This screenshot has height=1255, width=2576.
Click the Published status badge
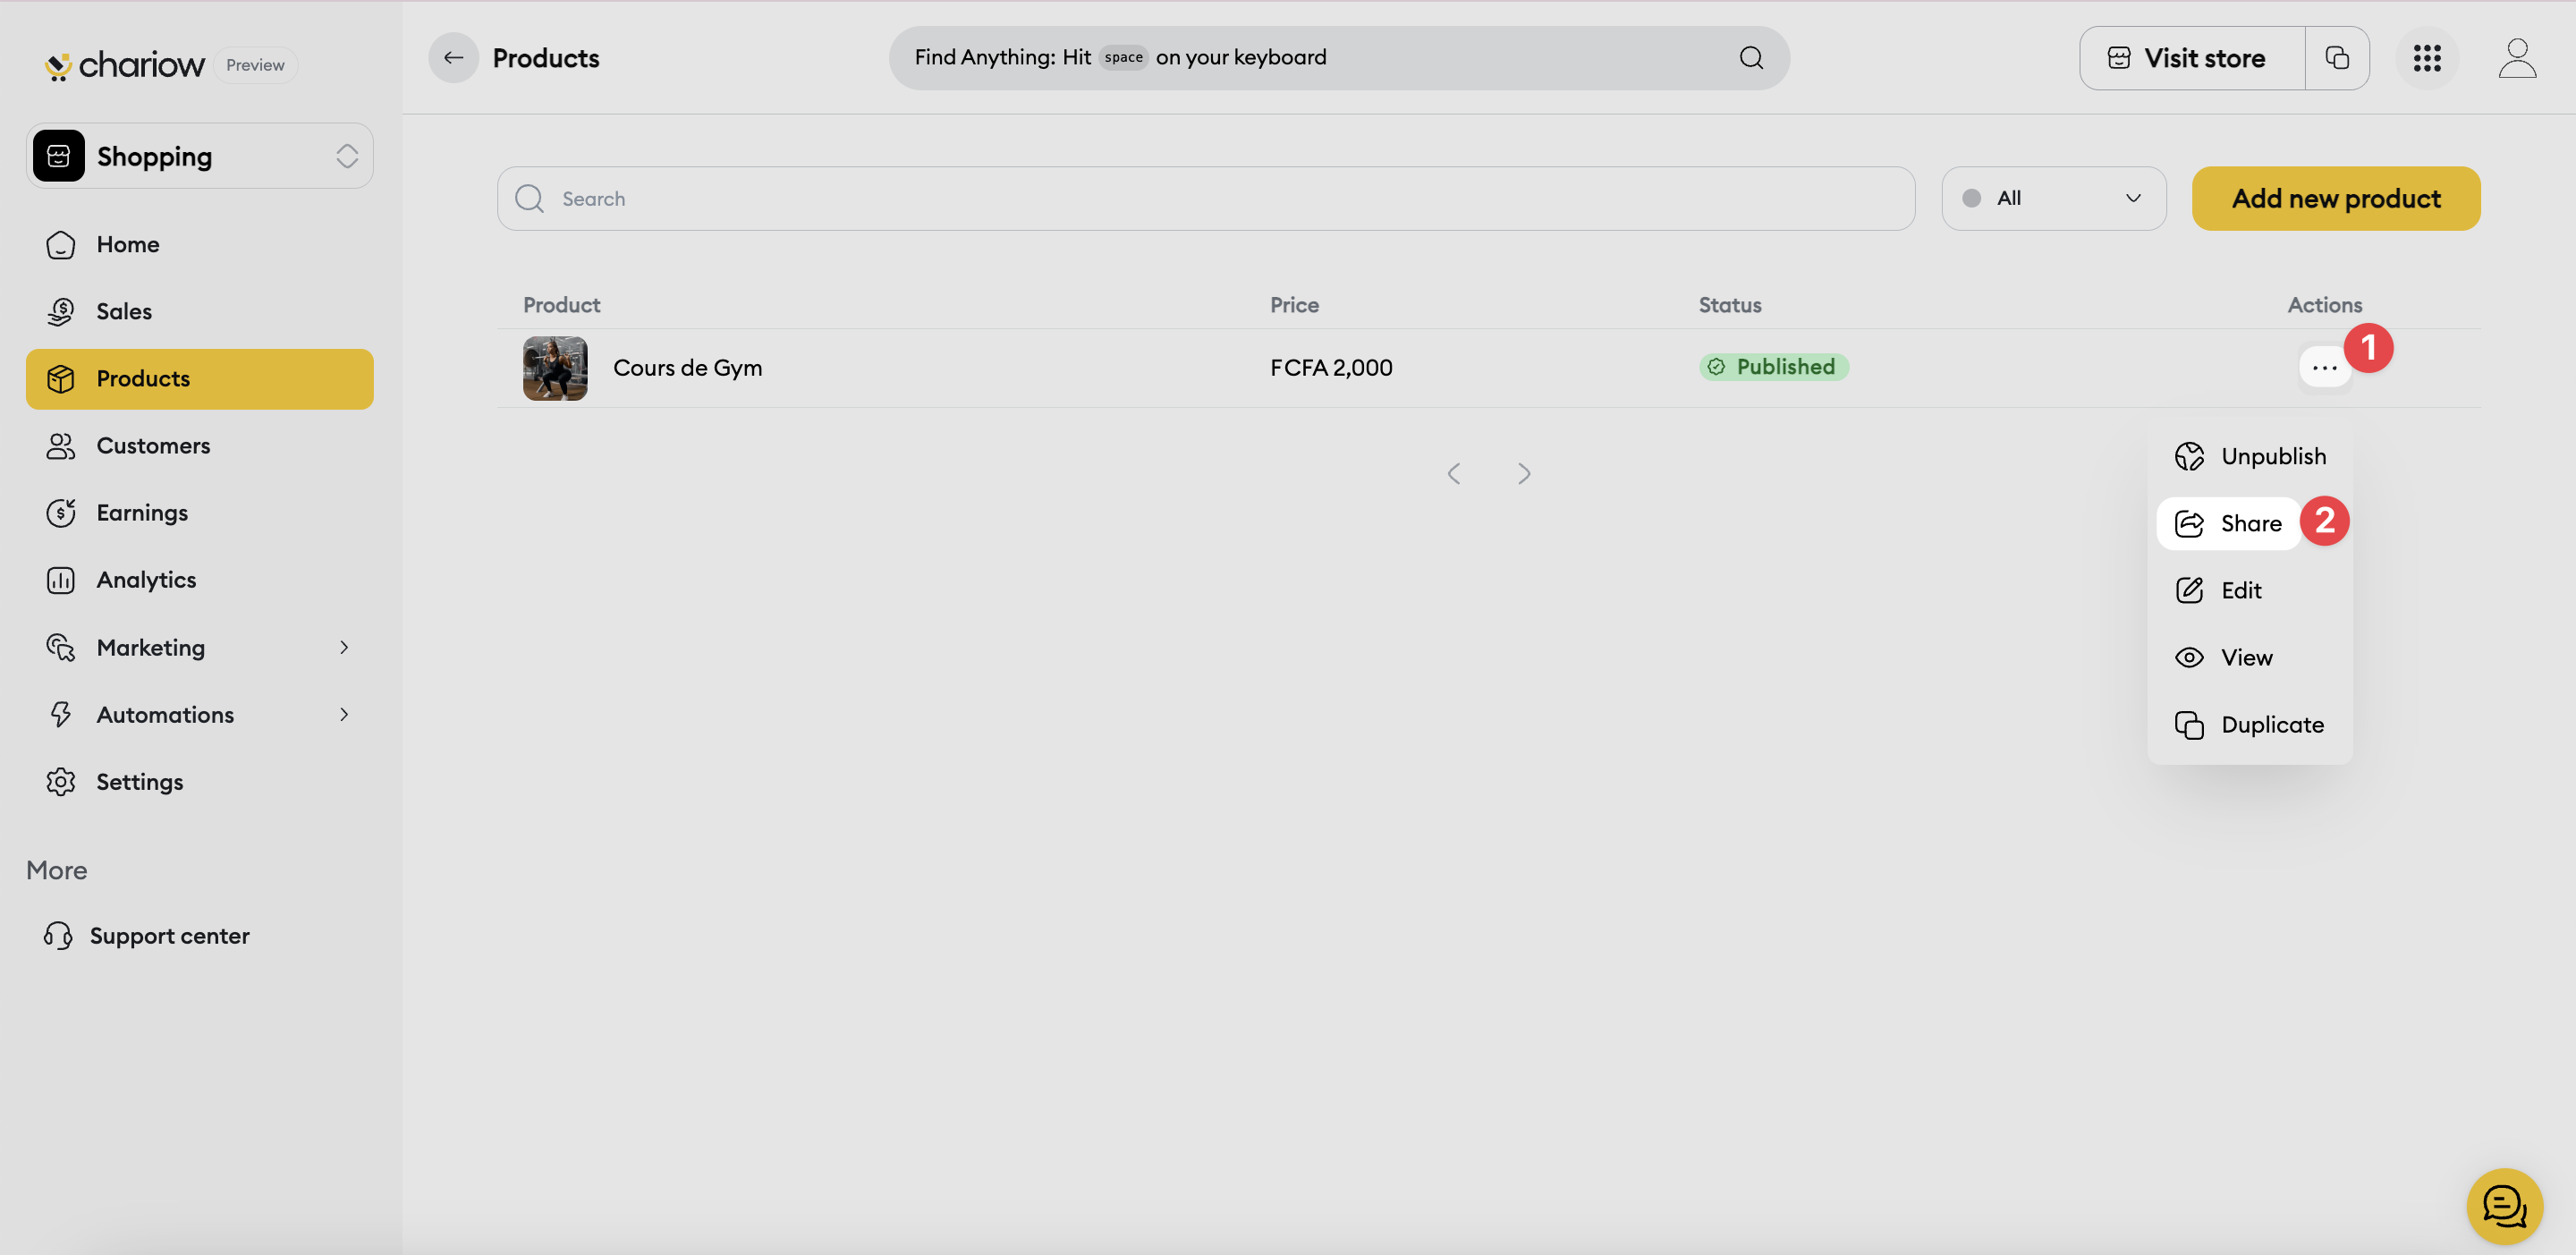(1774, 367)
